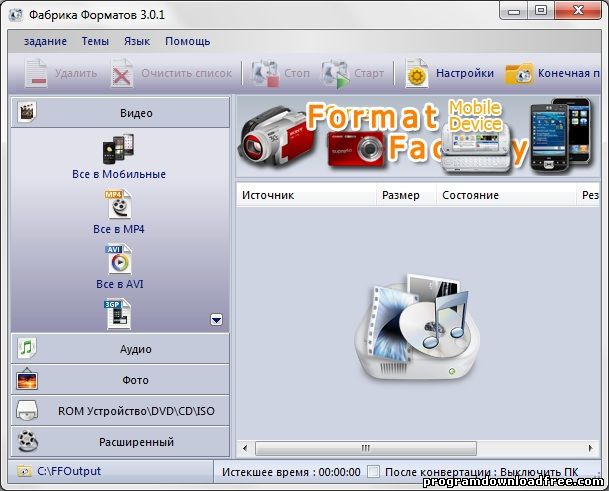Click the Расширенный film reel icon

coord(27,442)
